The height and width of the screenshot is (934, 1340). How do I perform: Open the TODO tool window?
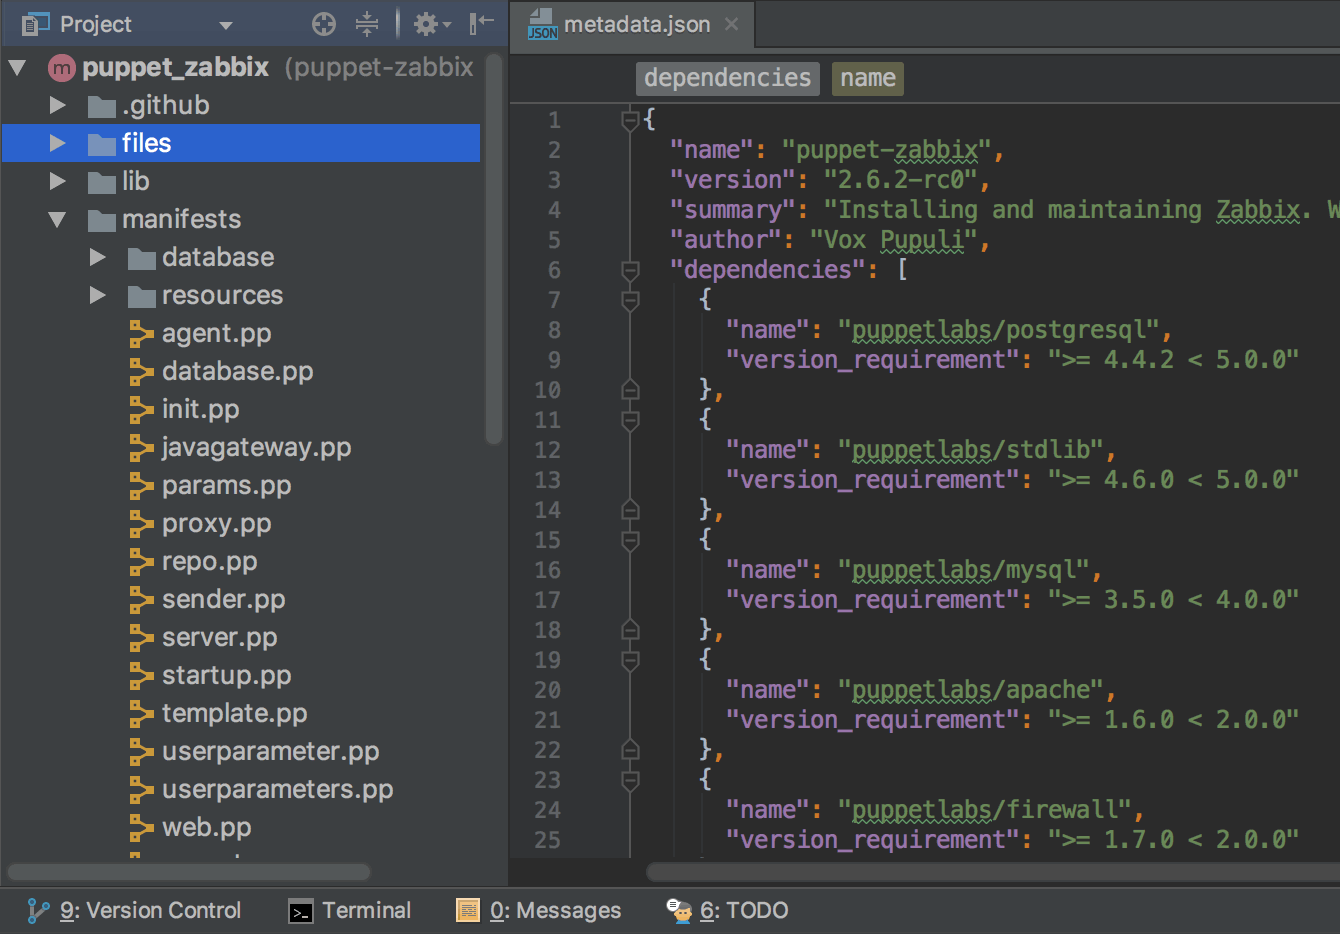(x=728, y=910)
